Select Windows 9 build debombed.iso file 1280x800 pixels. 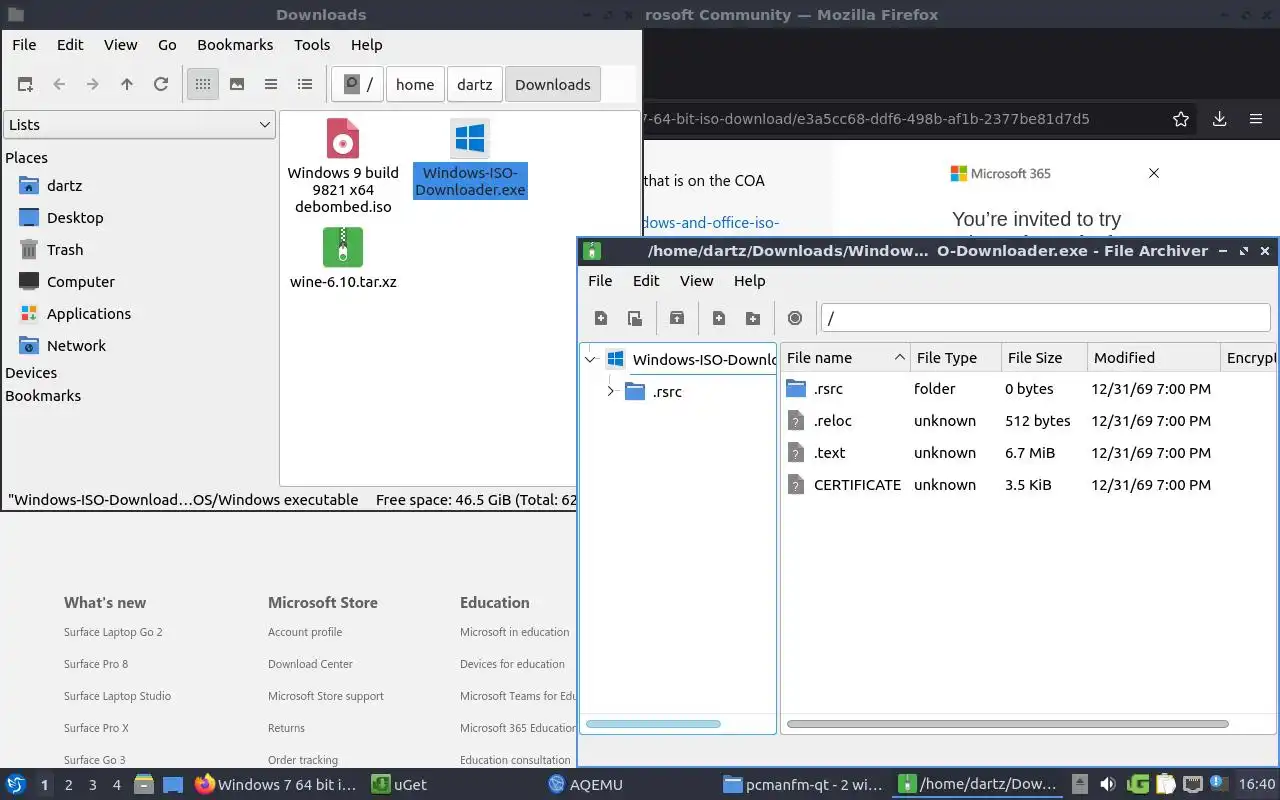343,166
